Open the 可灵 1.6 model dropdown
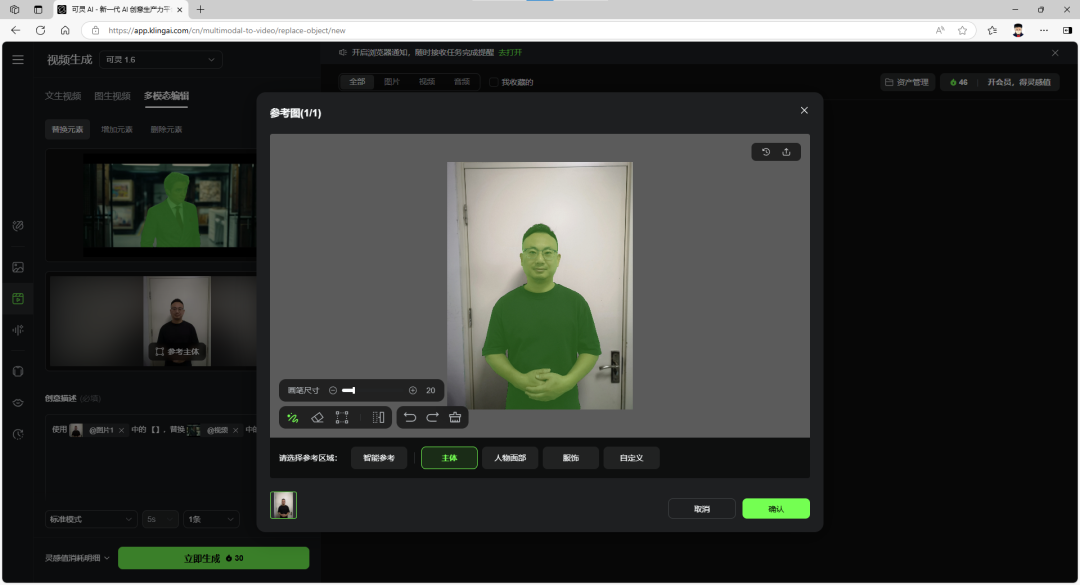This screenshot has height=585, width=1080. [x=161, y=60]
